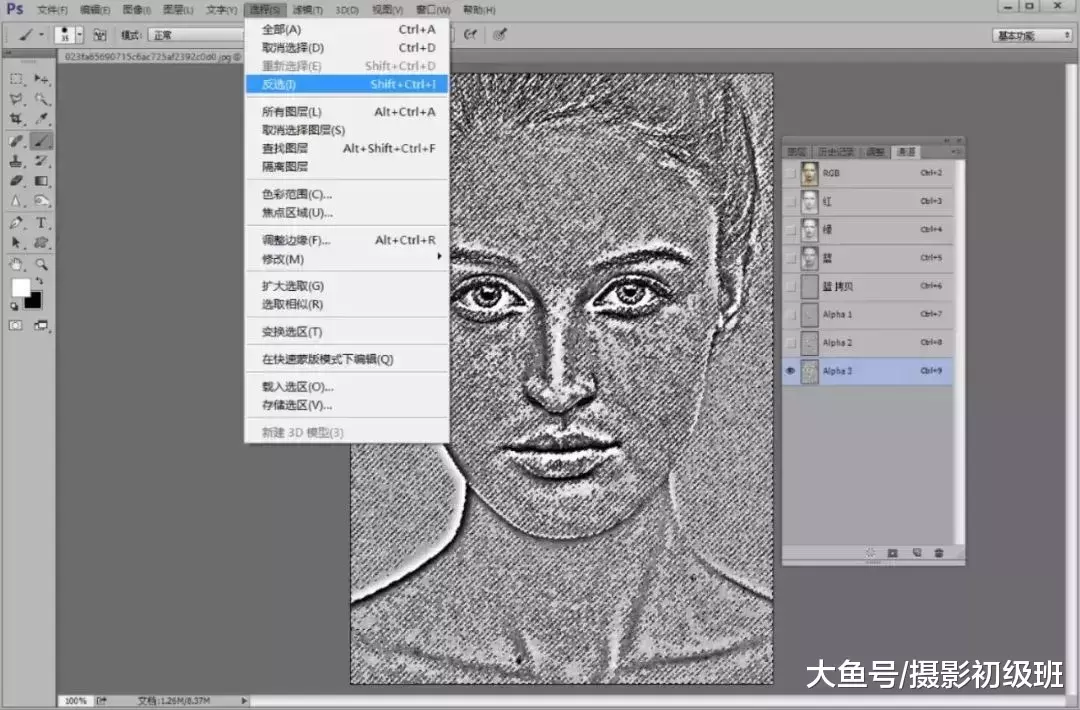Select the Hand tool
Image resolution: width=1080 pixels, height=710 pixels.
point(17,264)
